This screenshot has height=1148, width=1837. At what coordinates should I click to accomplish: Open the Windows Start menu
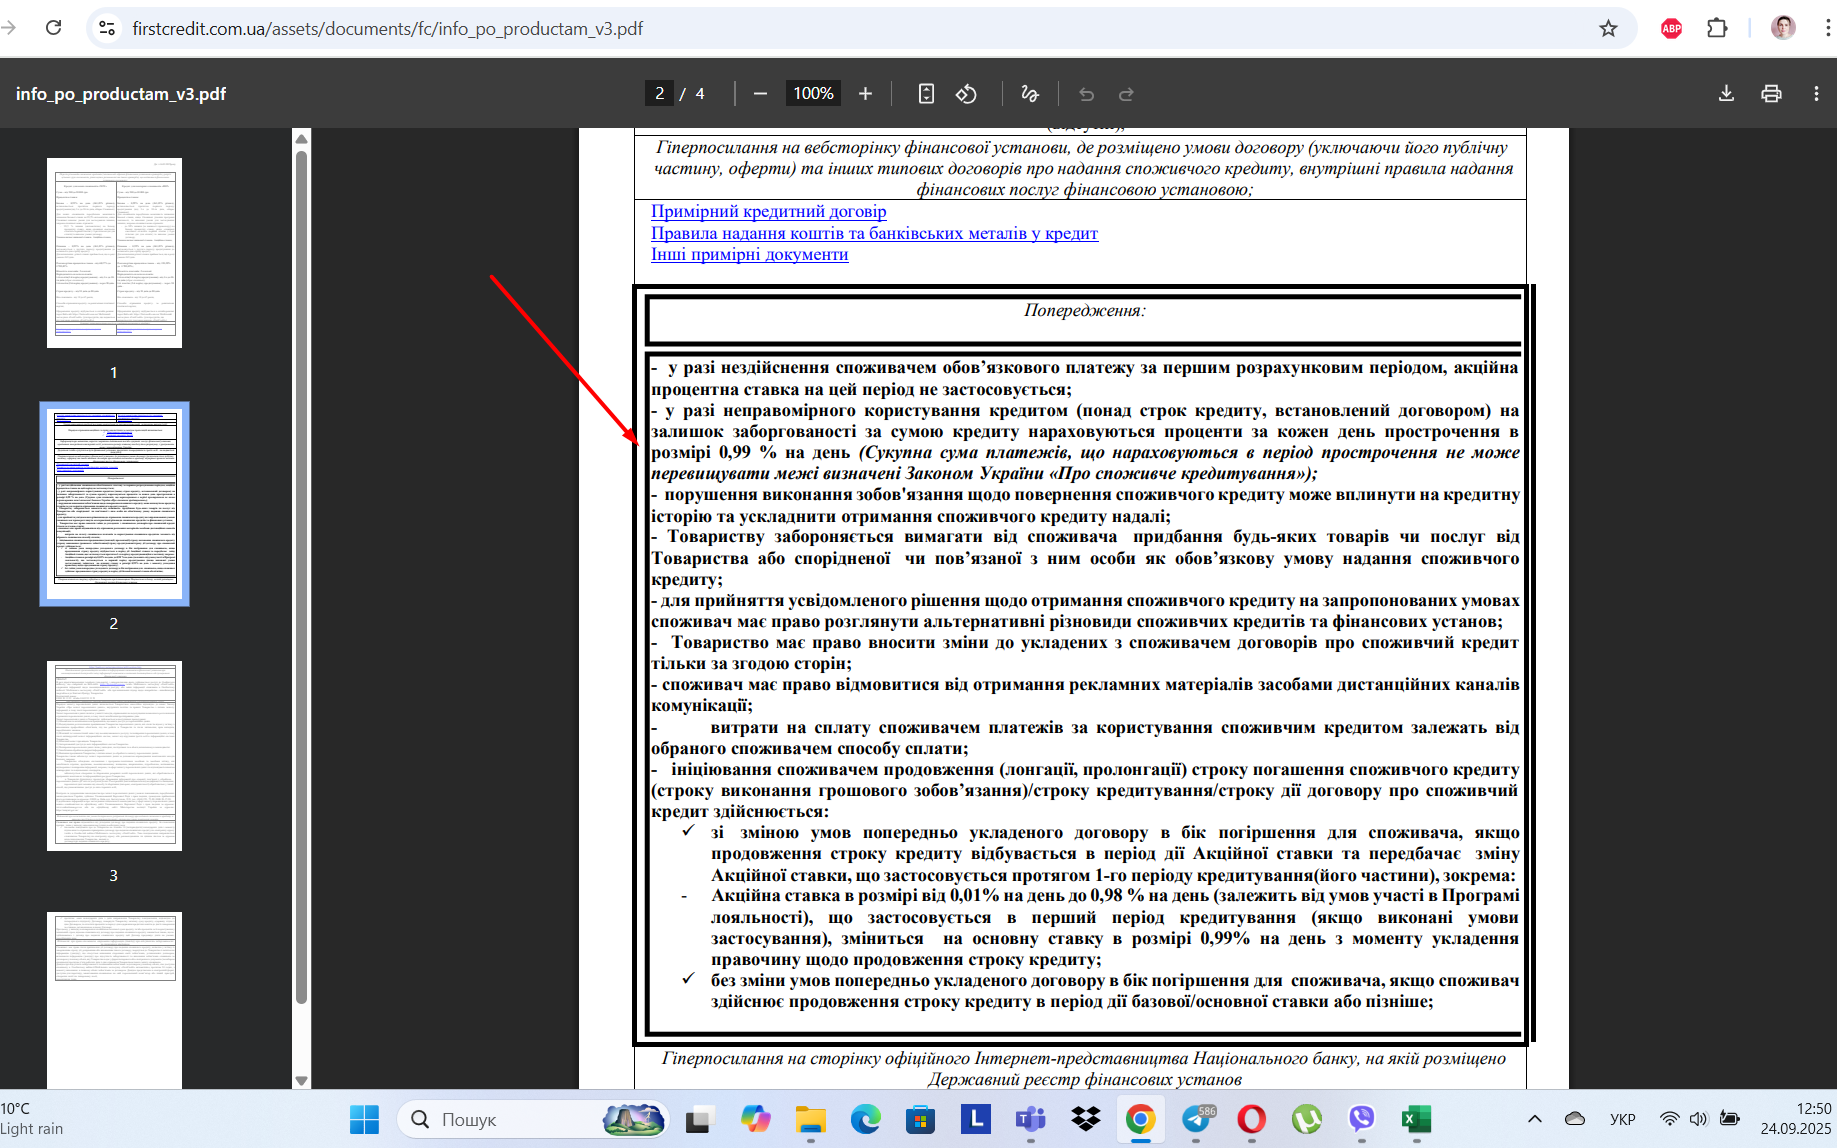coord(364,1119)
